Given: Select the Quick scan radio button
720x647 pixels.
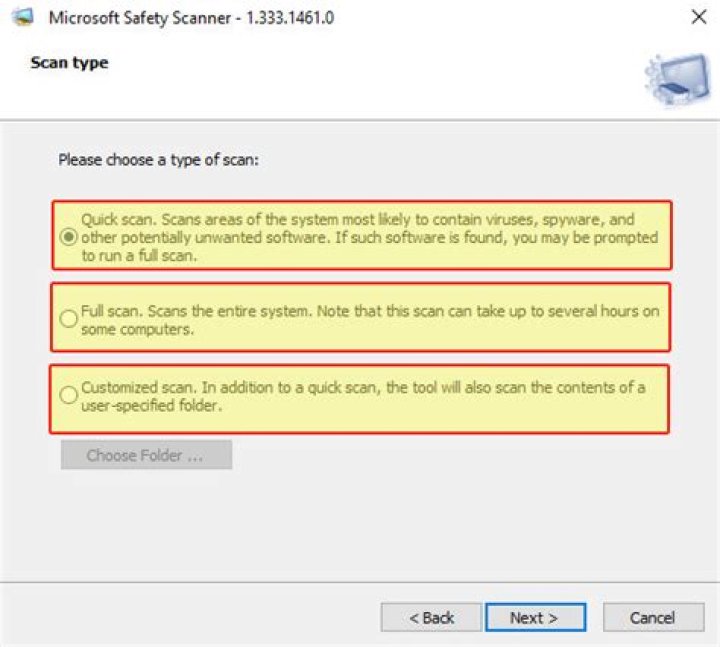Looking at the screenshot, I should click(x=68, y=237).
